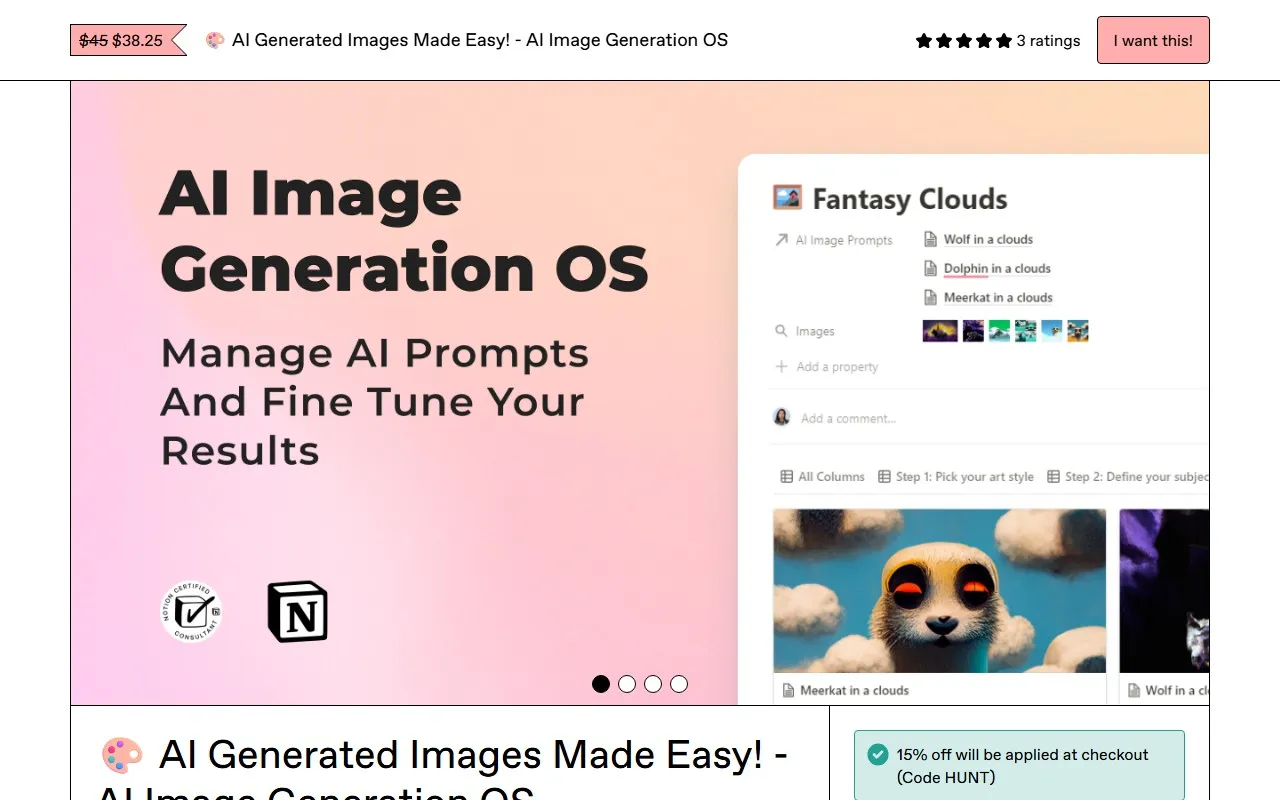1280x800 pixels.
Task: Click the green checkmark in the discount banner
Action: [x=878, y=755]
